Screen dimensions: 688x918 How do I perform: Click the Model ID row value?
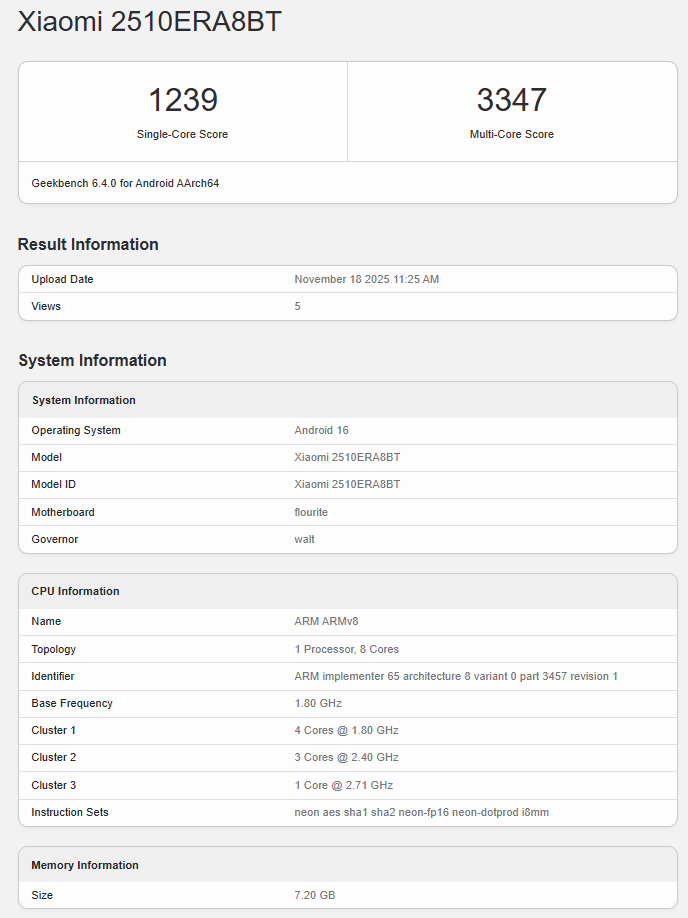(347, 484)
